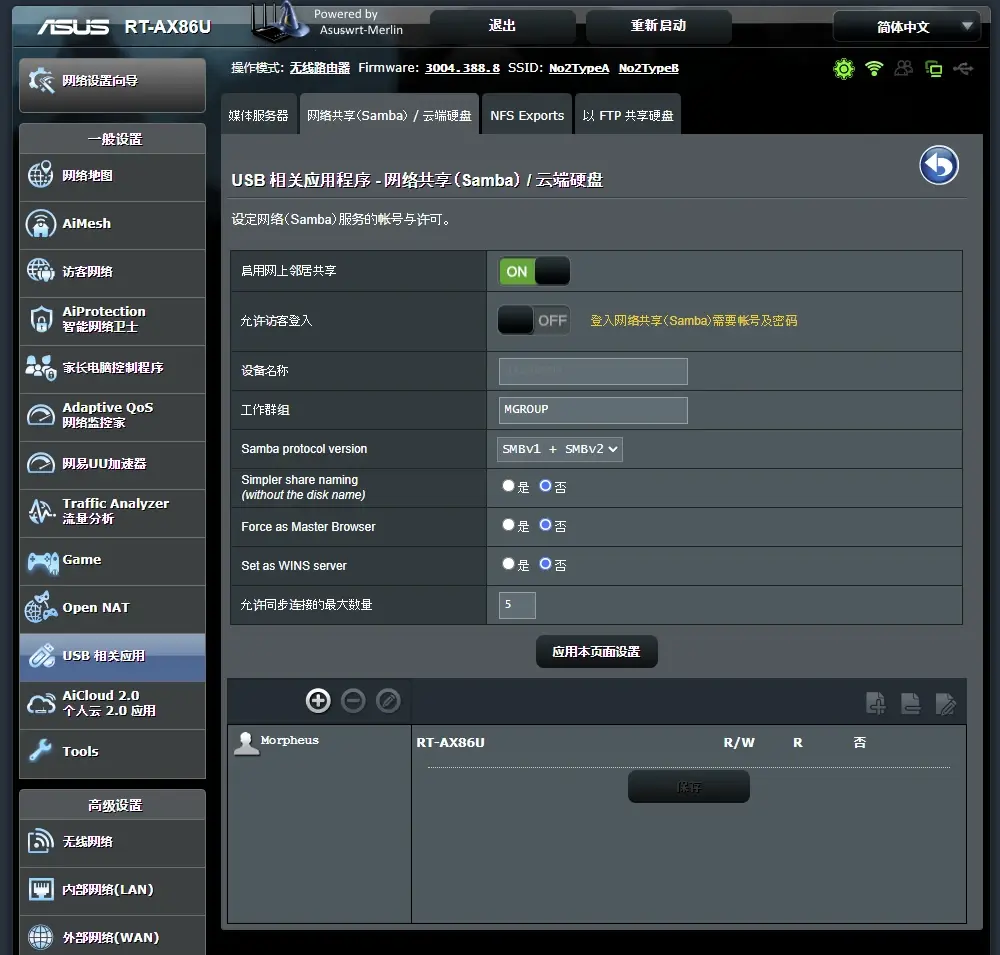The height and width of the screenshot is (955, 1000).
Task: Open the No2TypeB SSID link
Action: tap(649, 68)
